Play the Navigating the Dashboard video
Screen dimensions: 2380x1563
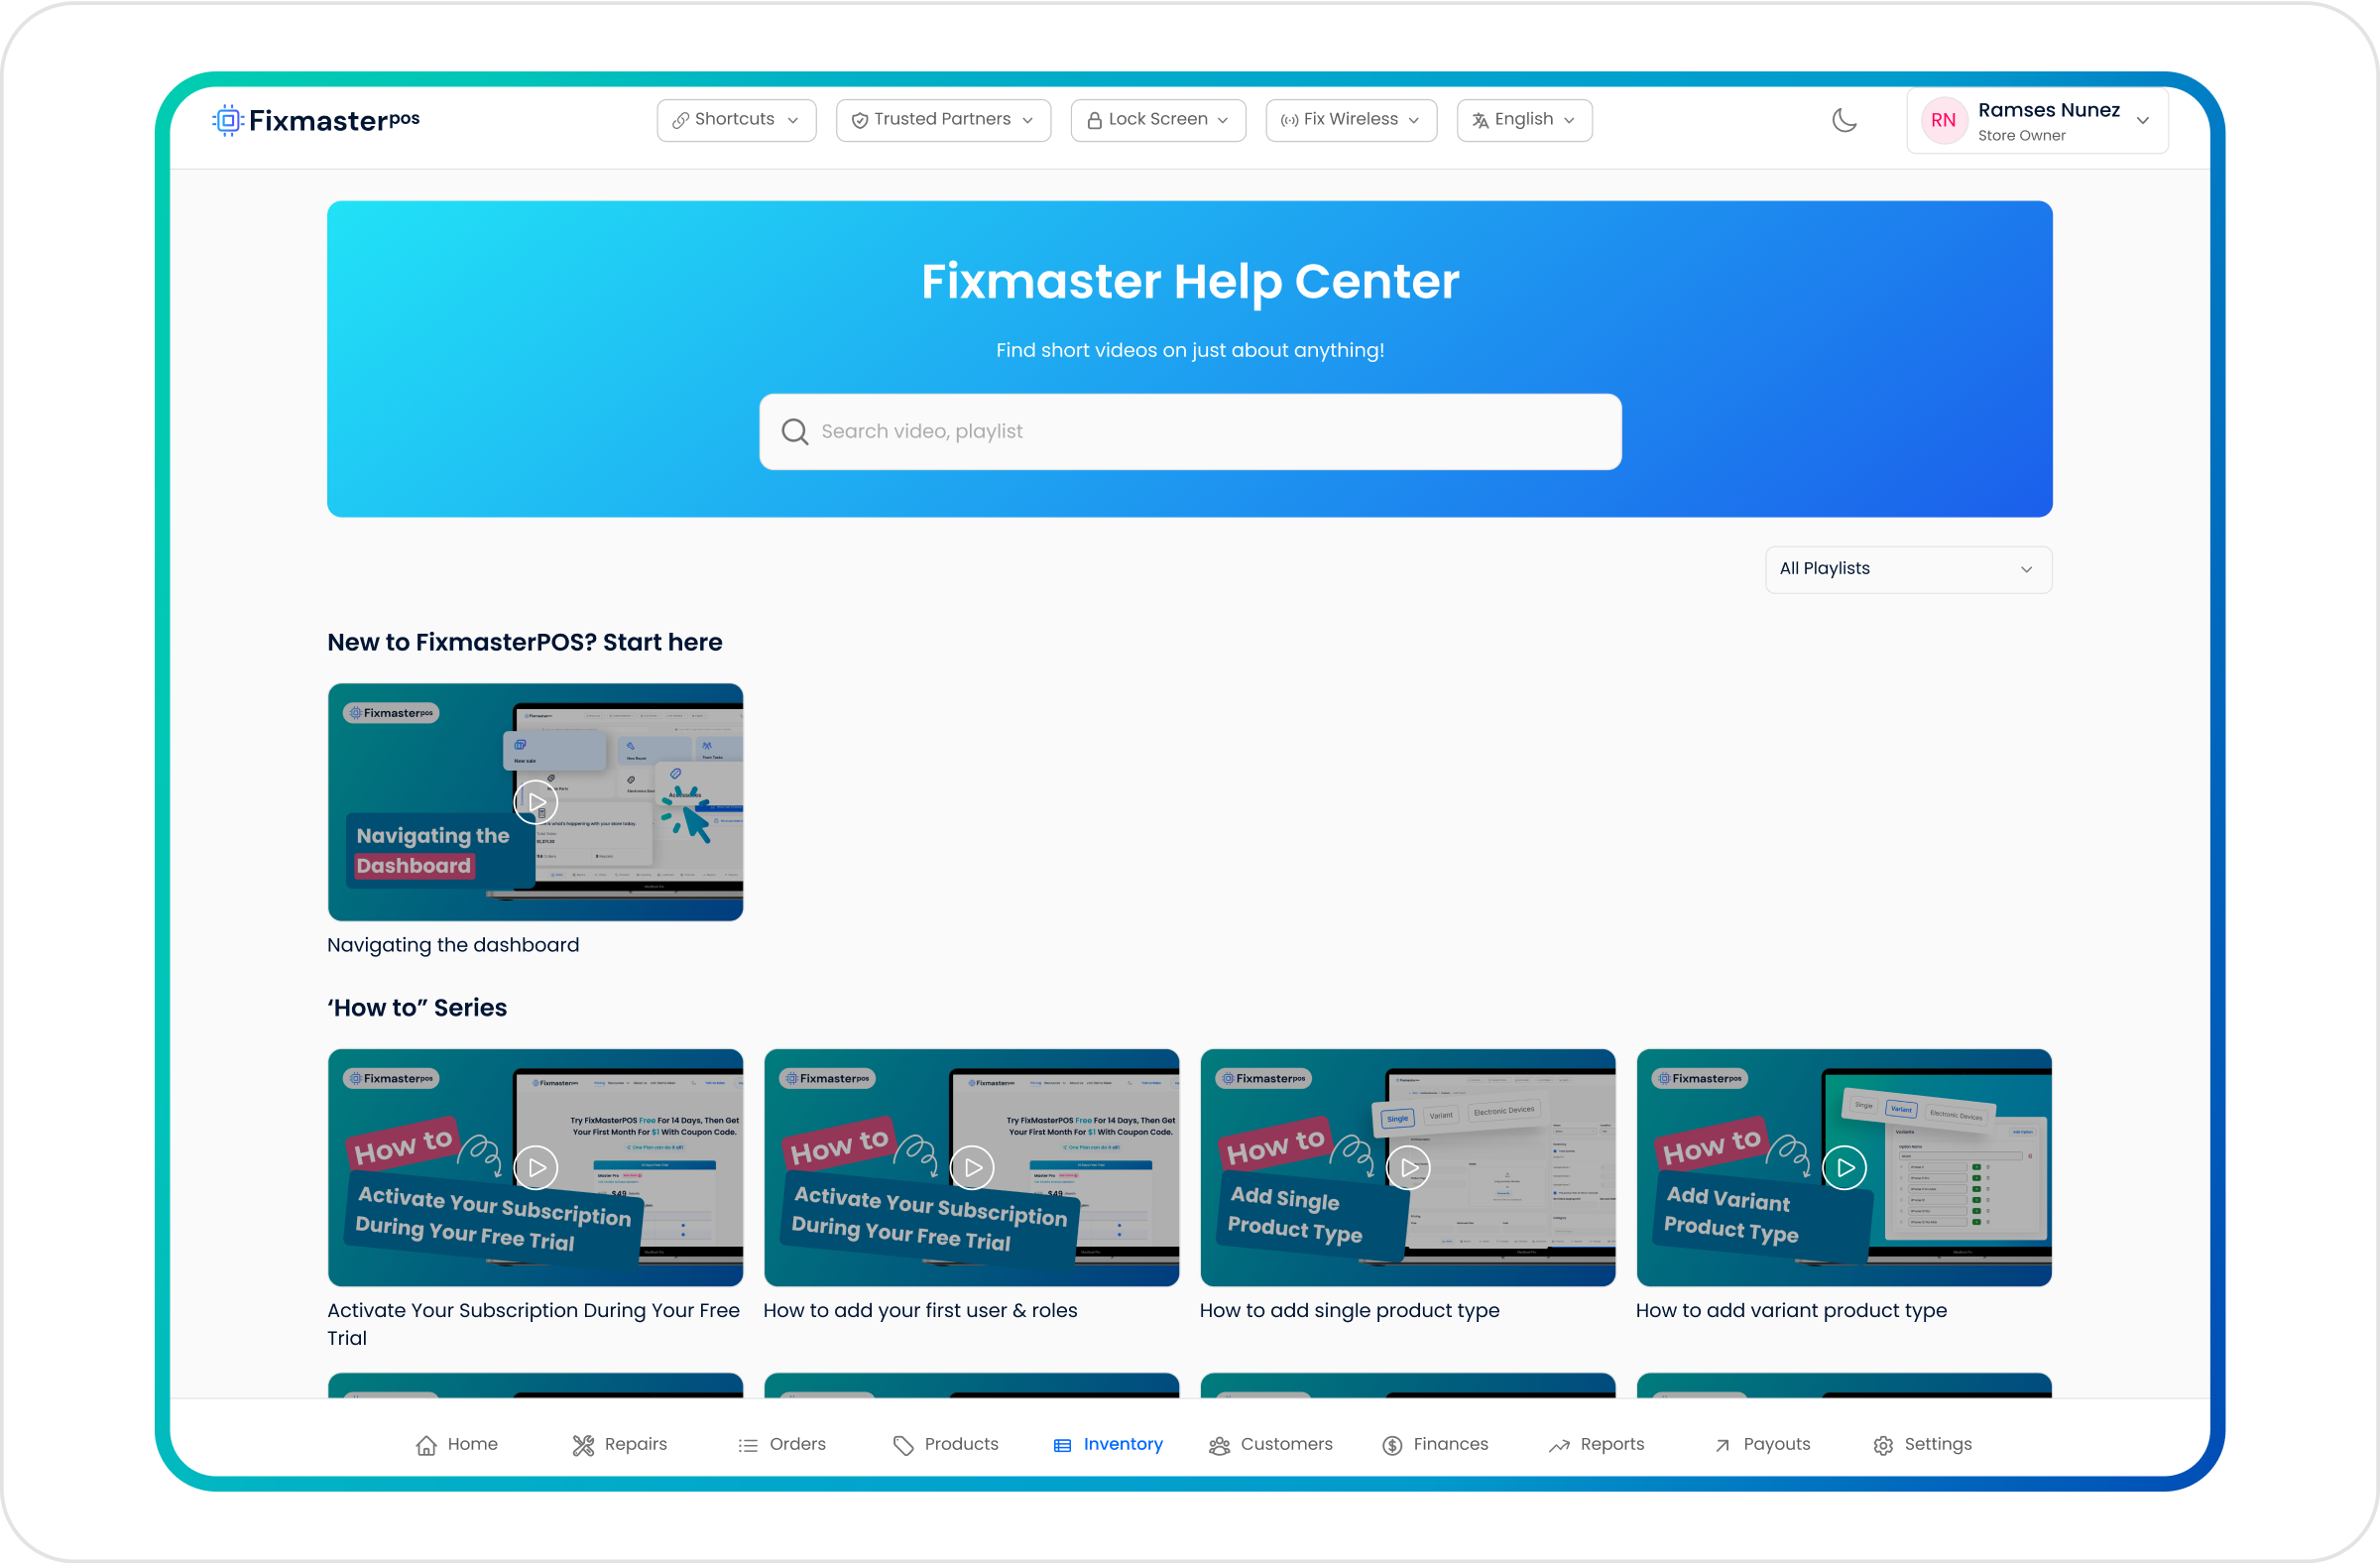[535, 800]
